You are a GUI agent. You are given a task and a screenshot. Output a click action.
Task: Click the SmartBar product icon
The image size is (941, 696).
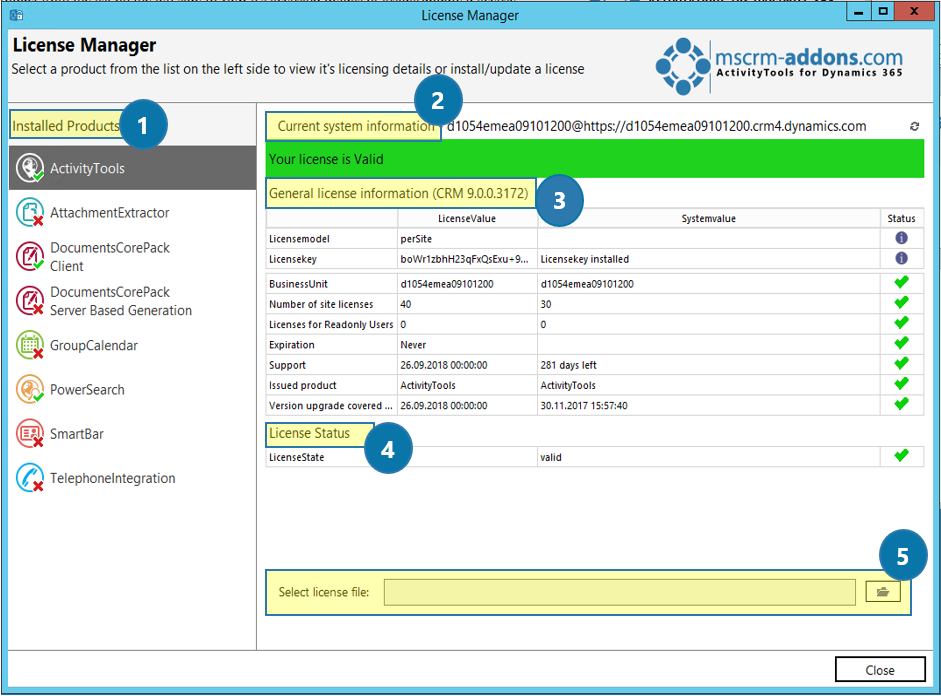[x=29, y=434]
